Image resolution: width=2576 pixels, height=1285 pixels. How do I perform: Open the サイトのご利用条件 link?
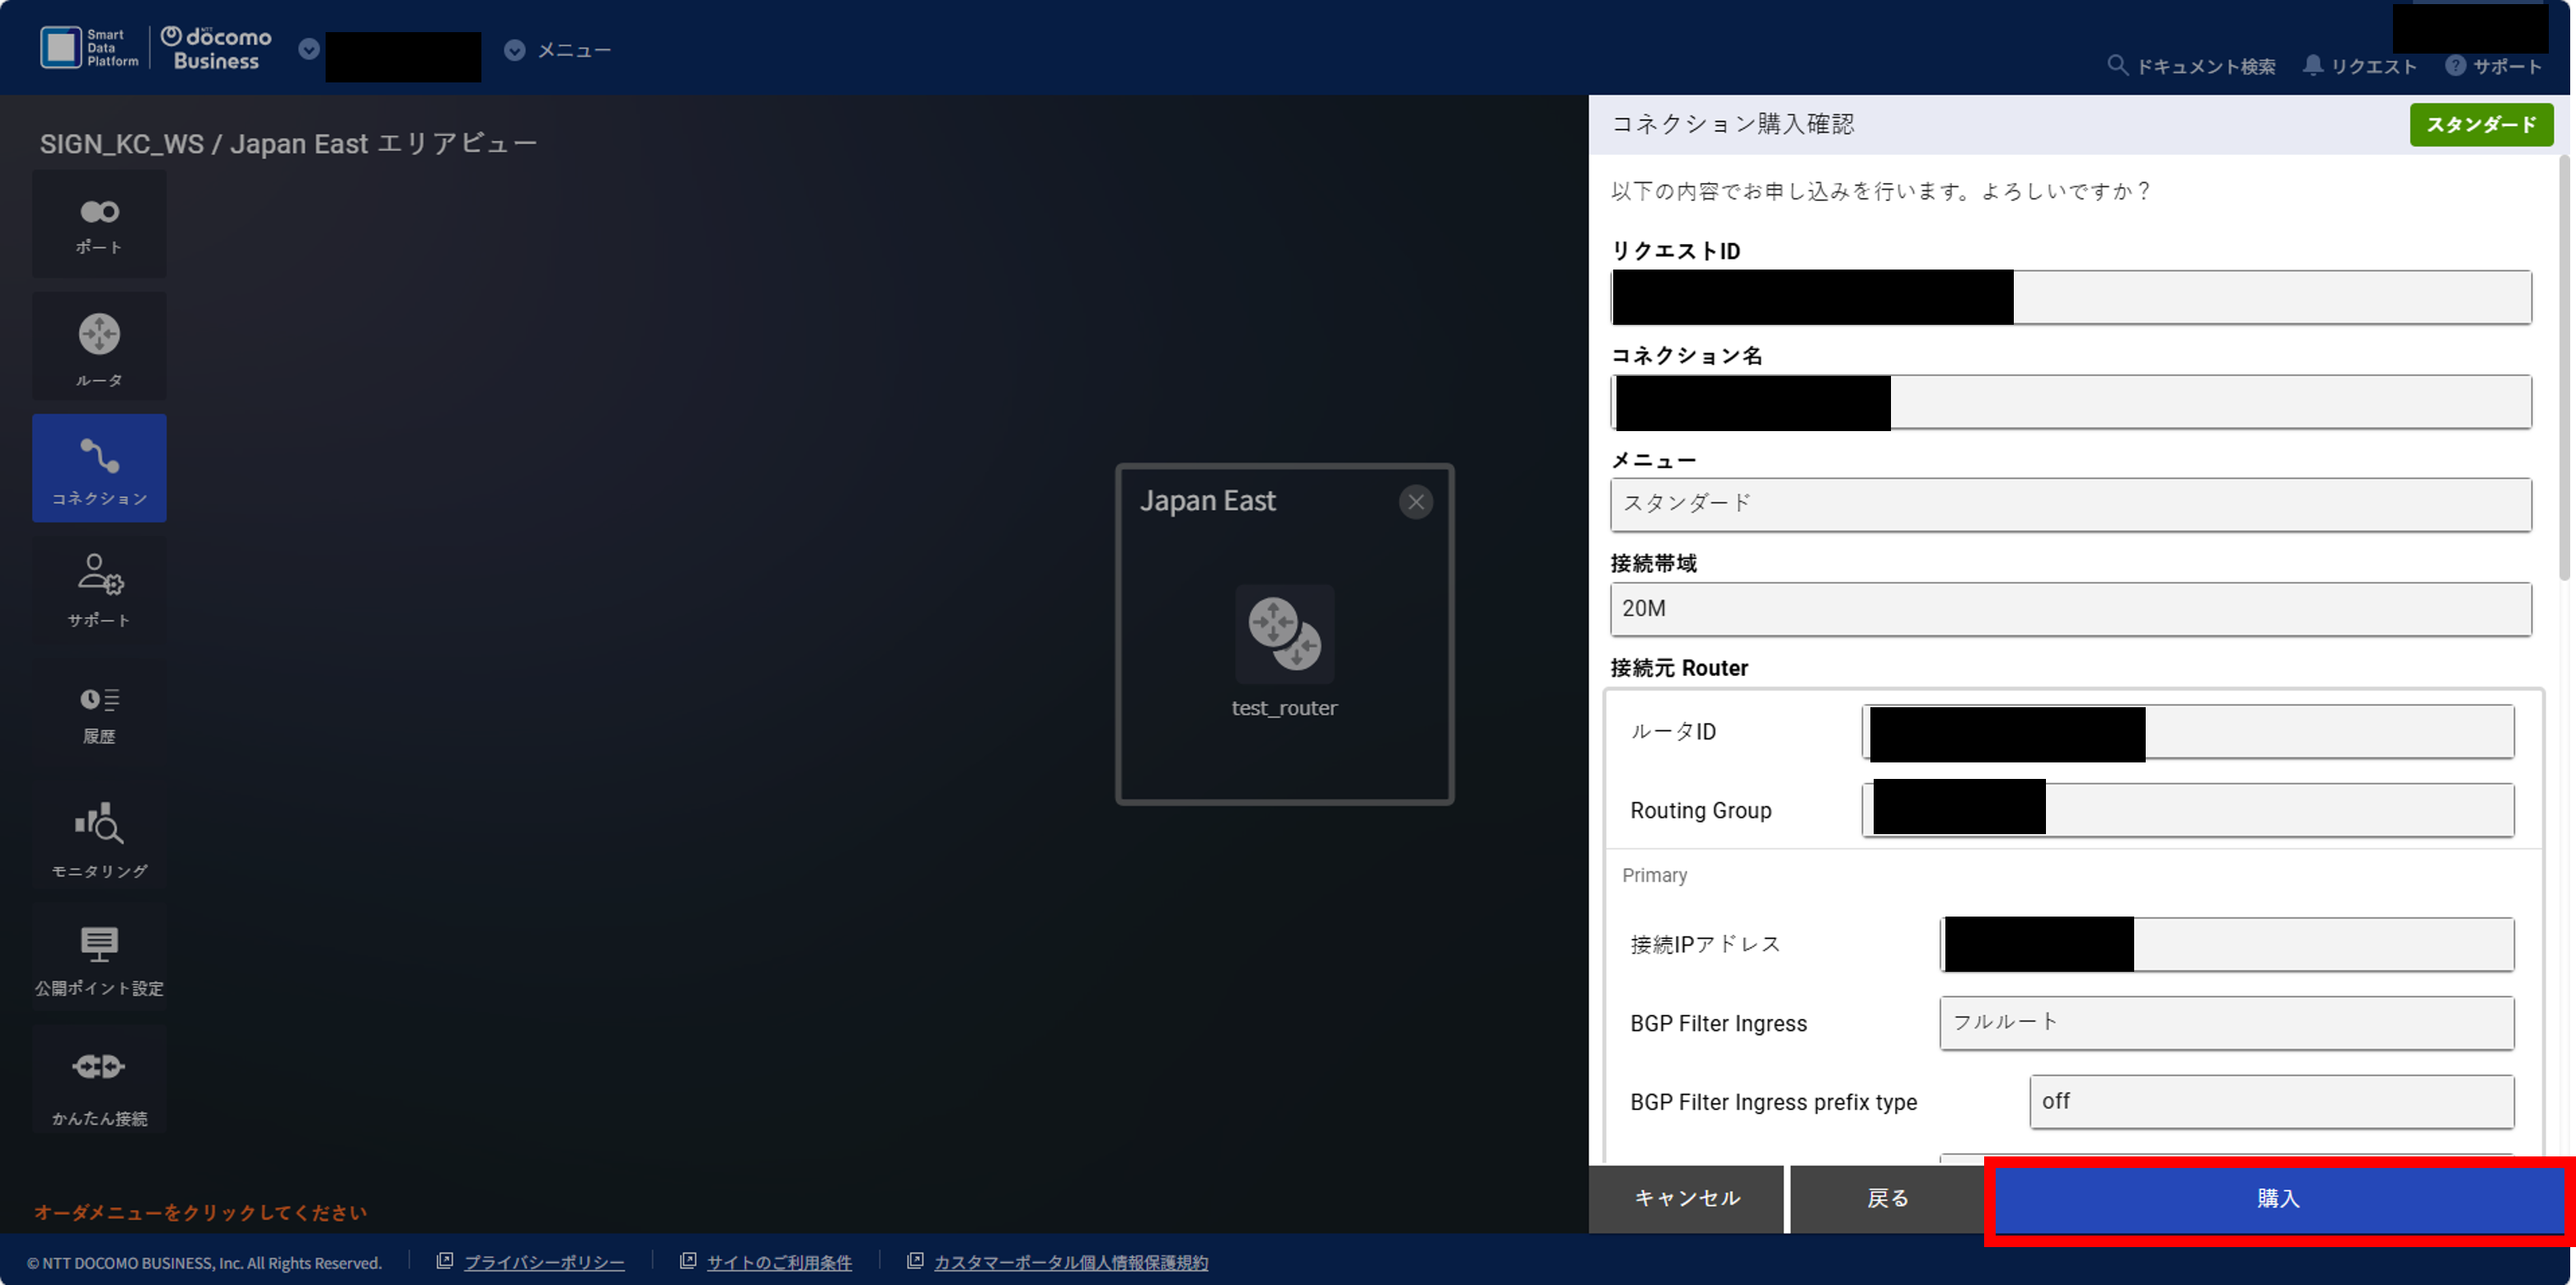click(x=779, y=1263)
